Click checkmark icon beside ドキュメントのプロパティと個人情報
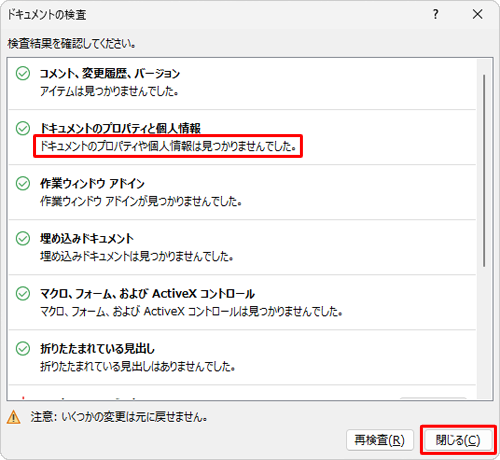Screen dimensions: 500x460 23,128
